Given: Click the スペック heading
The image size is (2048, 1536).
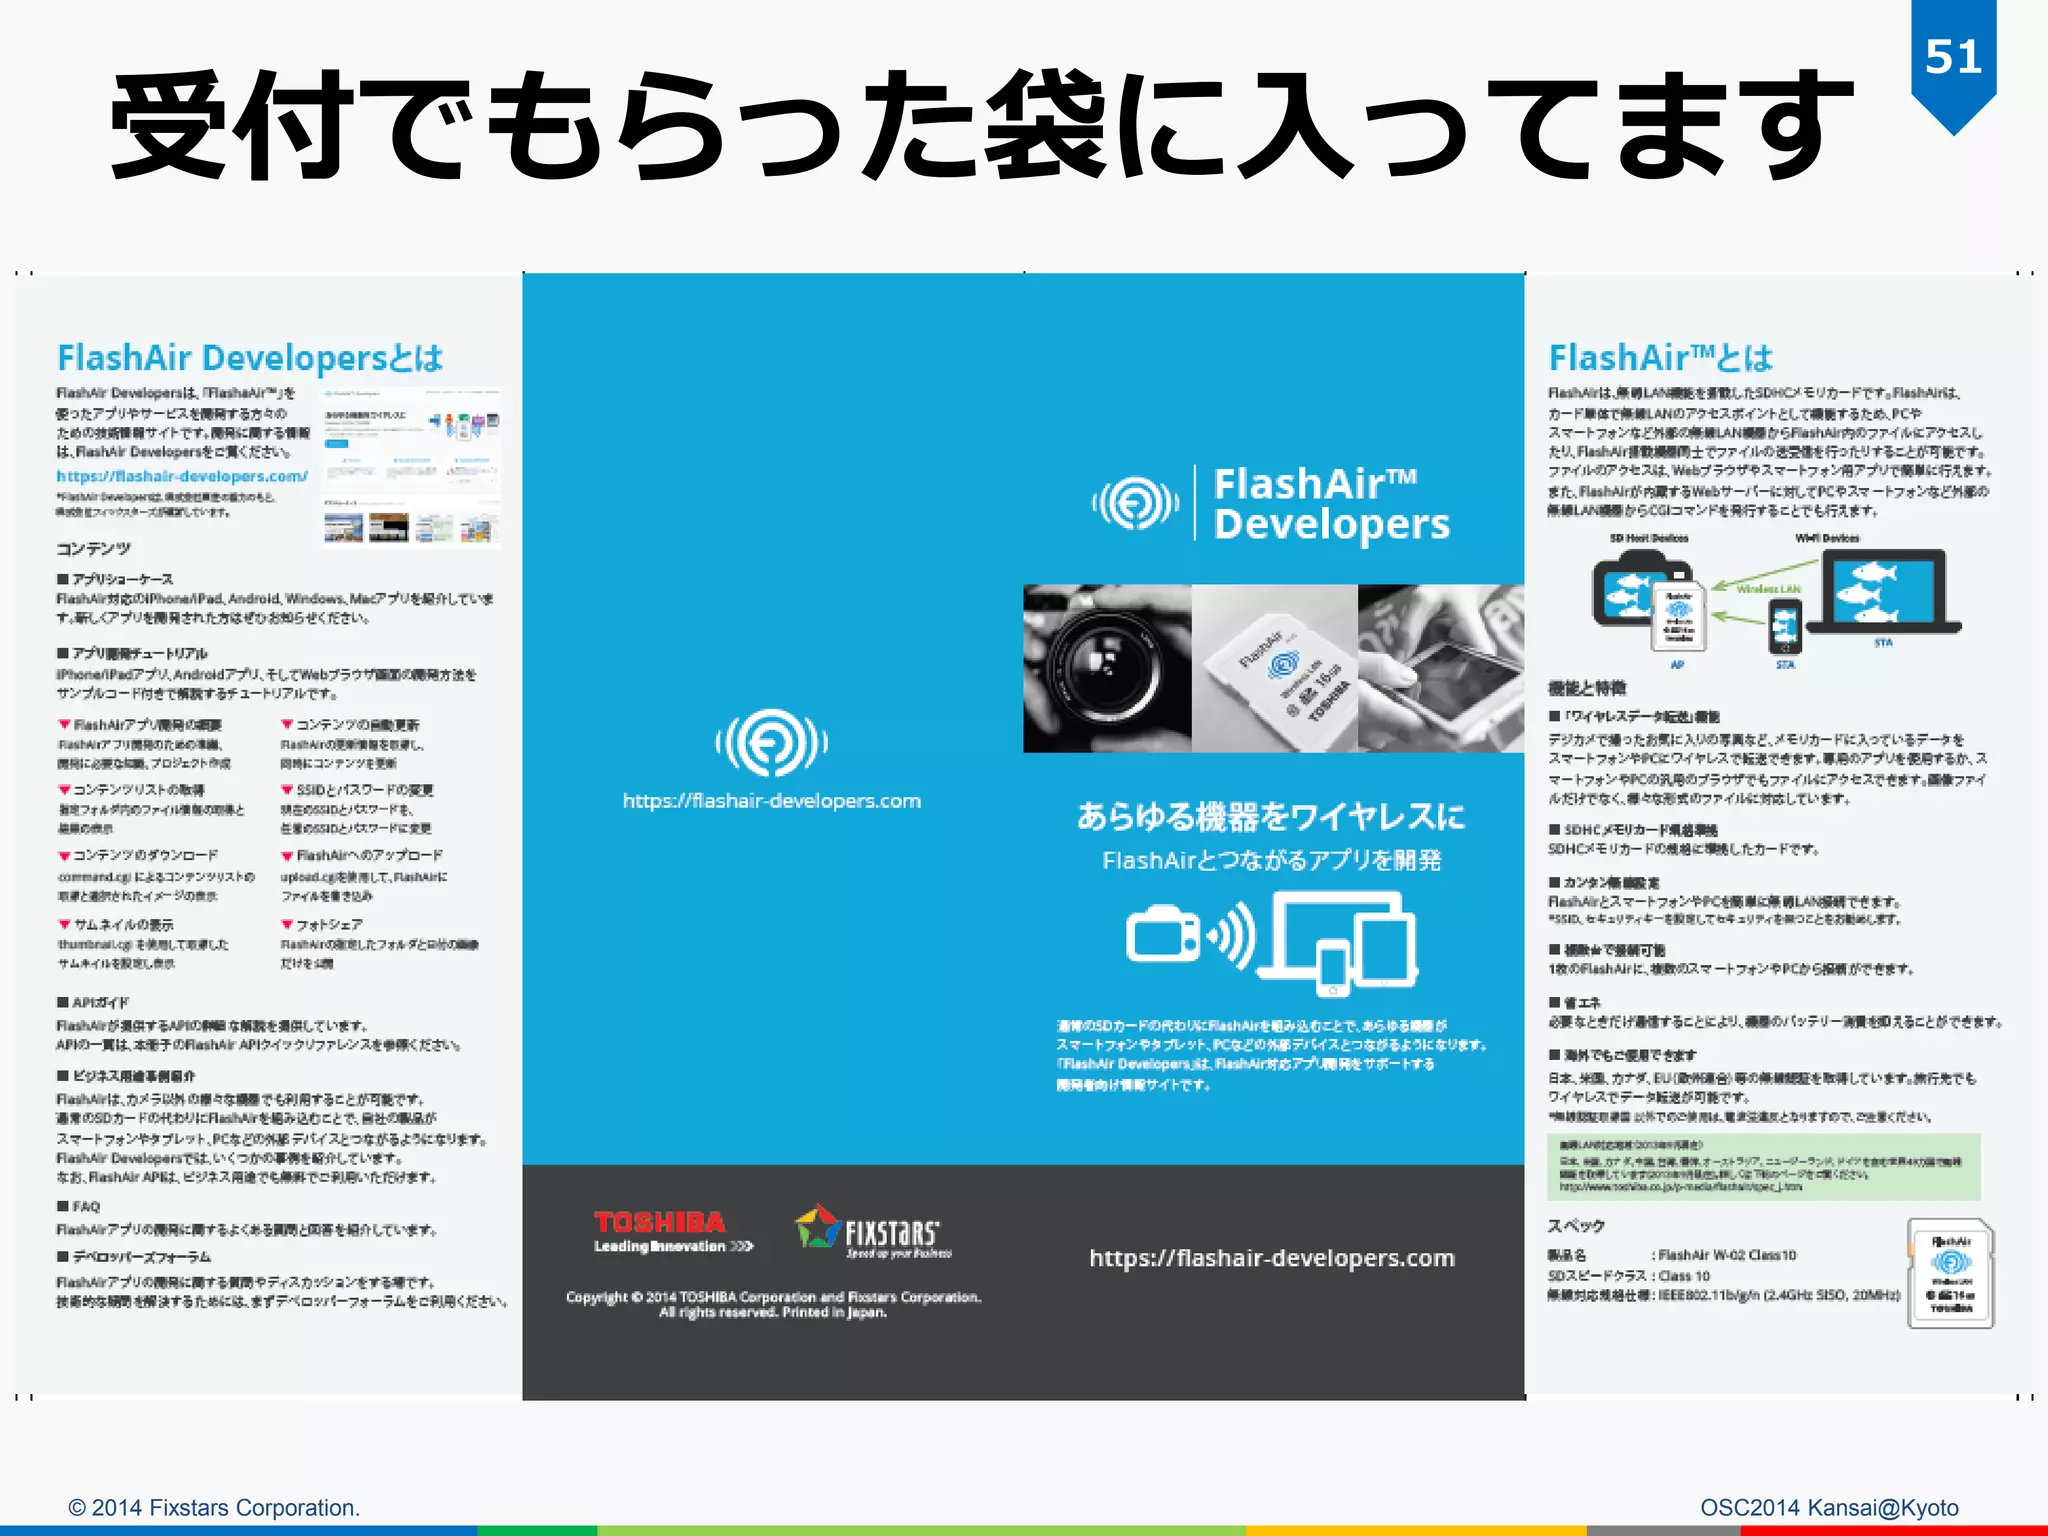Looking at the screenshot, I should tap(1576, 1226).
